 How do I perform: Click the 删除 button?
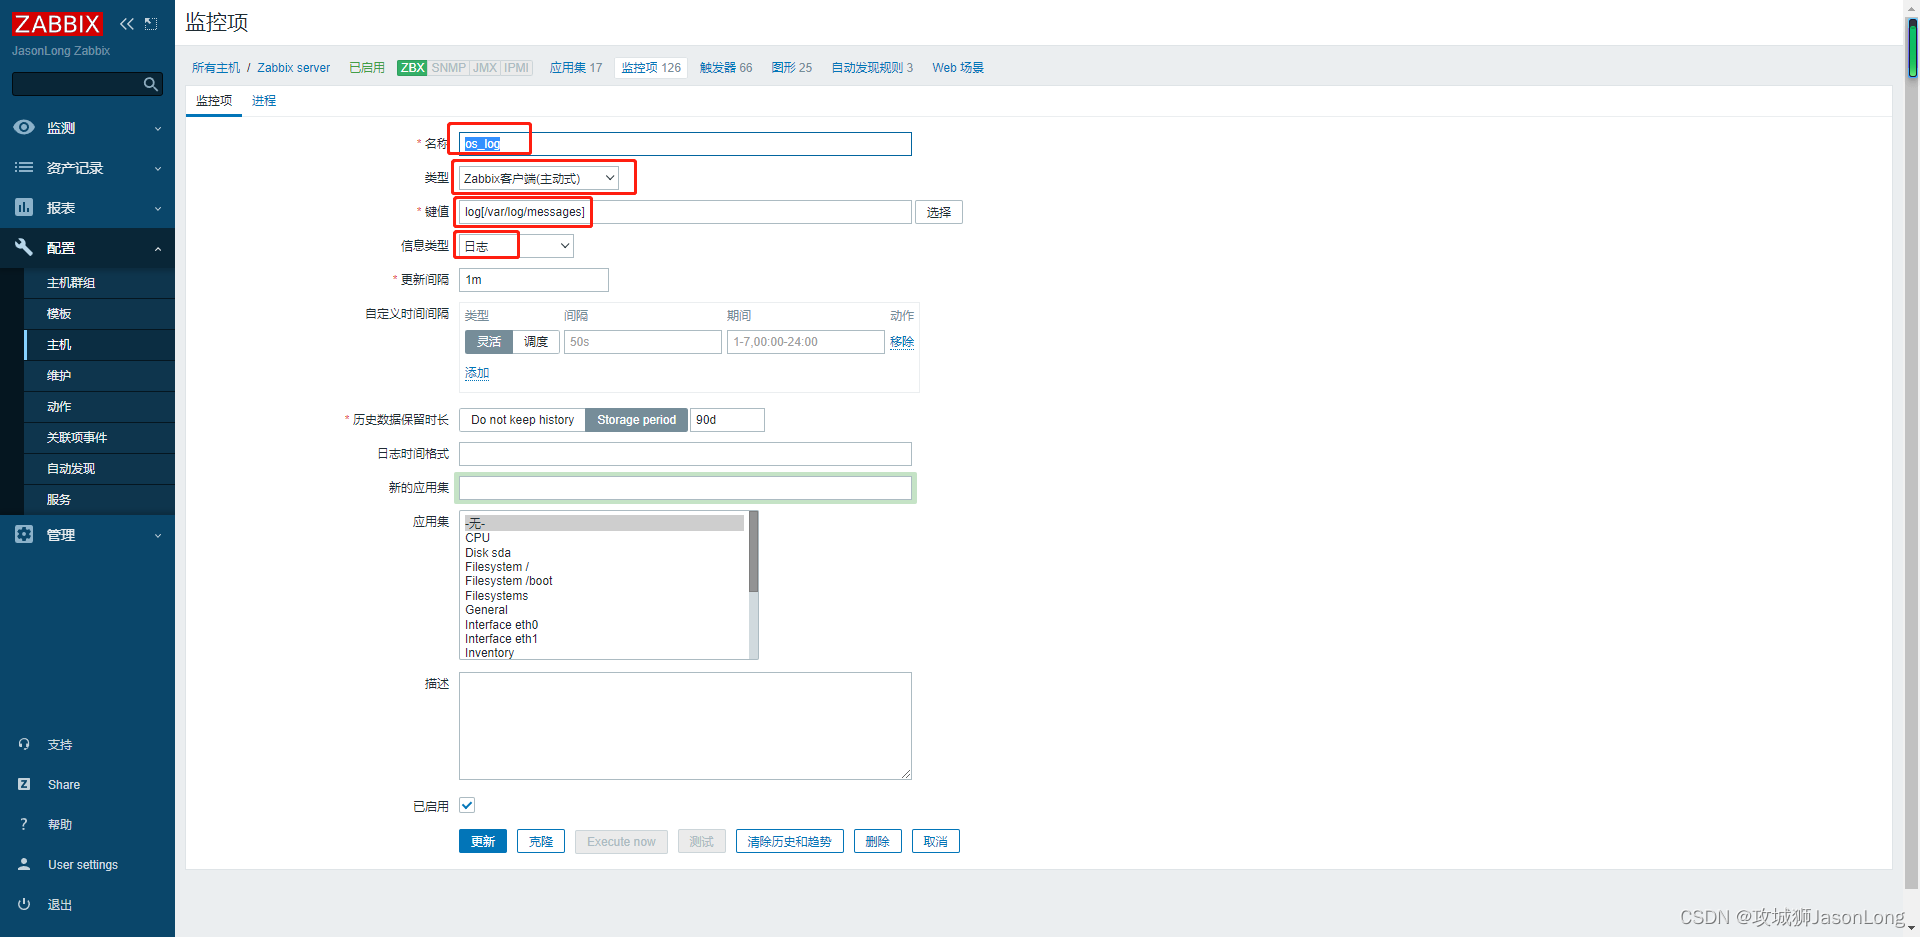[878, 842]
